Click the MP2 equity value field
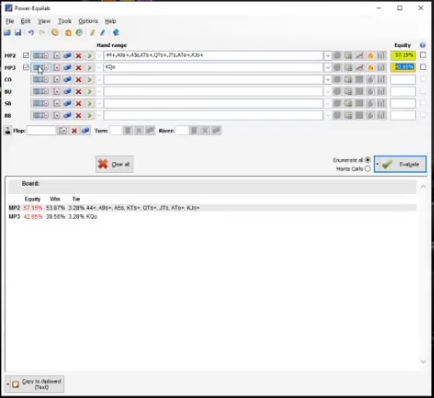 point(403,55)
